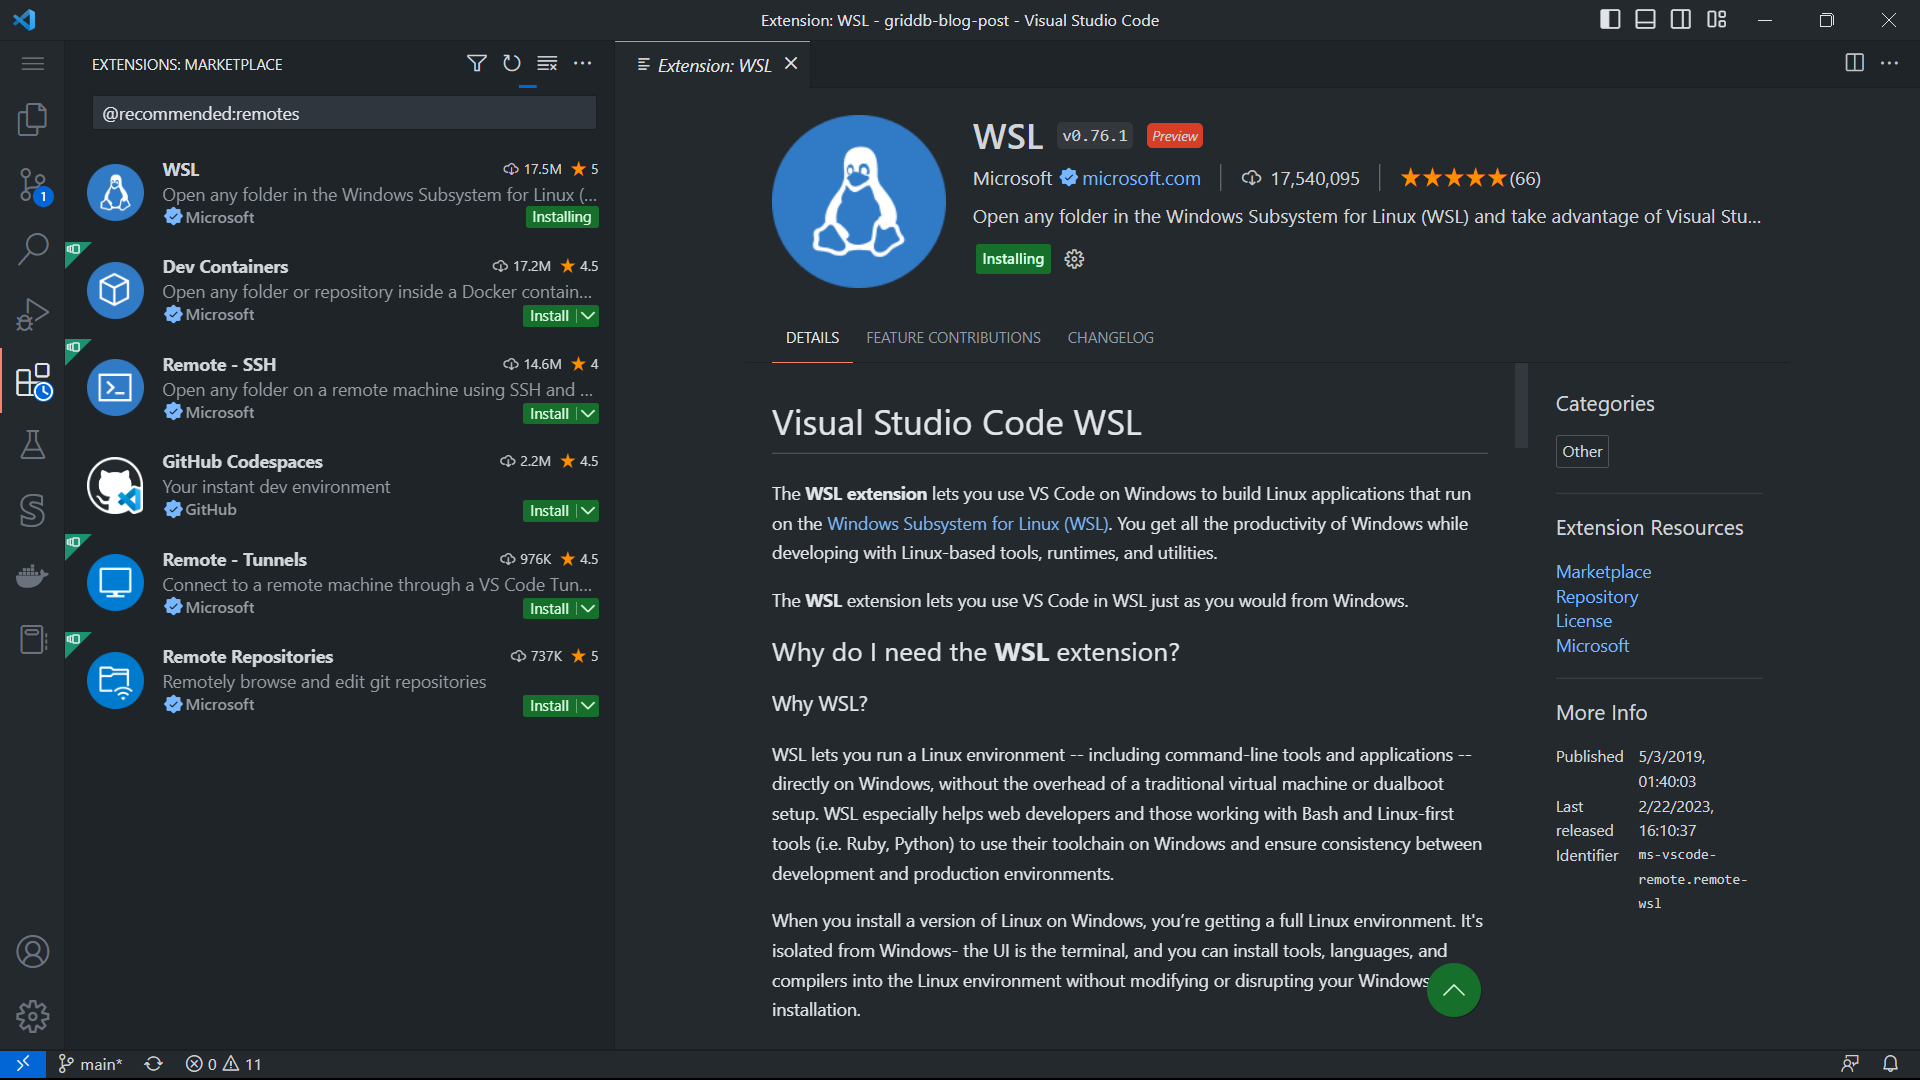Switch to Feature Contributions tab

coord(953,338)
